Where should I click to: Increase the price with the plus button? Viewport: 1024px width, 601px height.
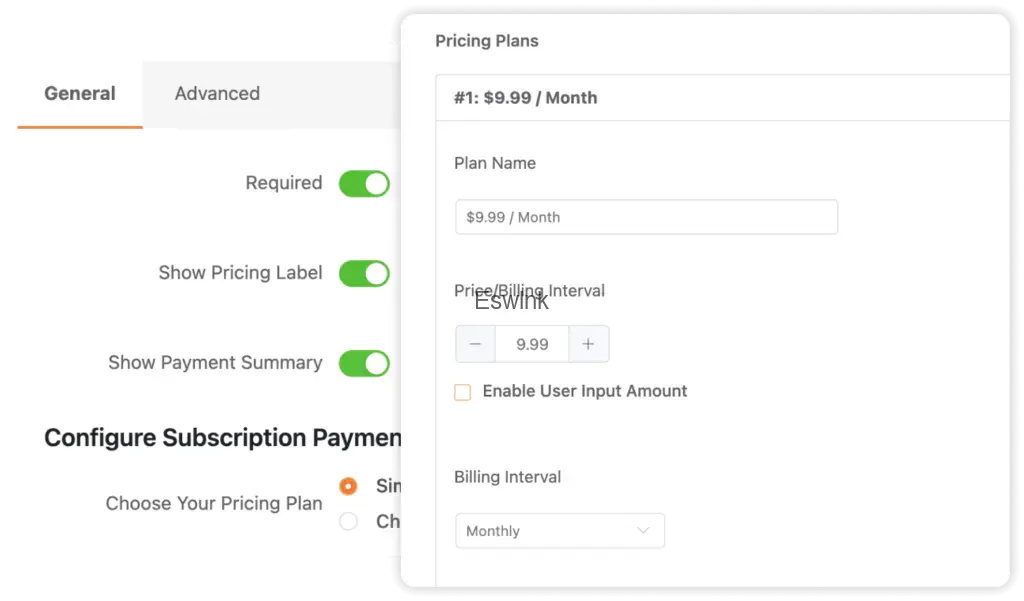(588, 344)
